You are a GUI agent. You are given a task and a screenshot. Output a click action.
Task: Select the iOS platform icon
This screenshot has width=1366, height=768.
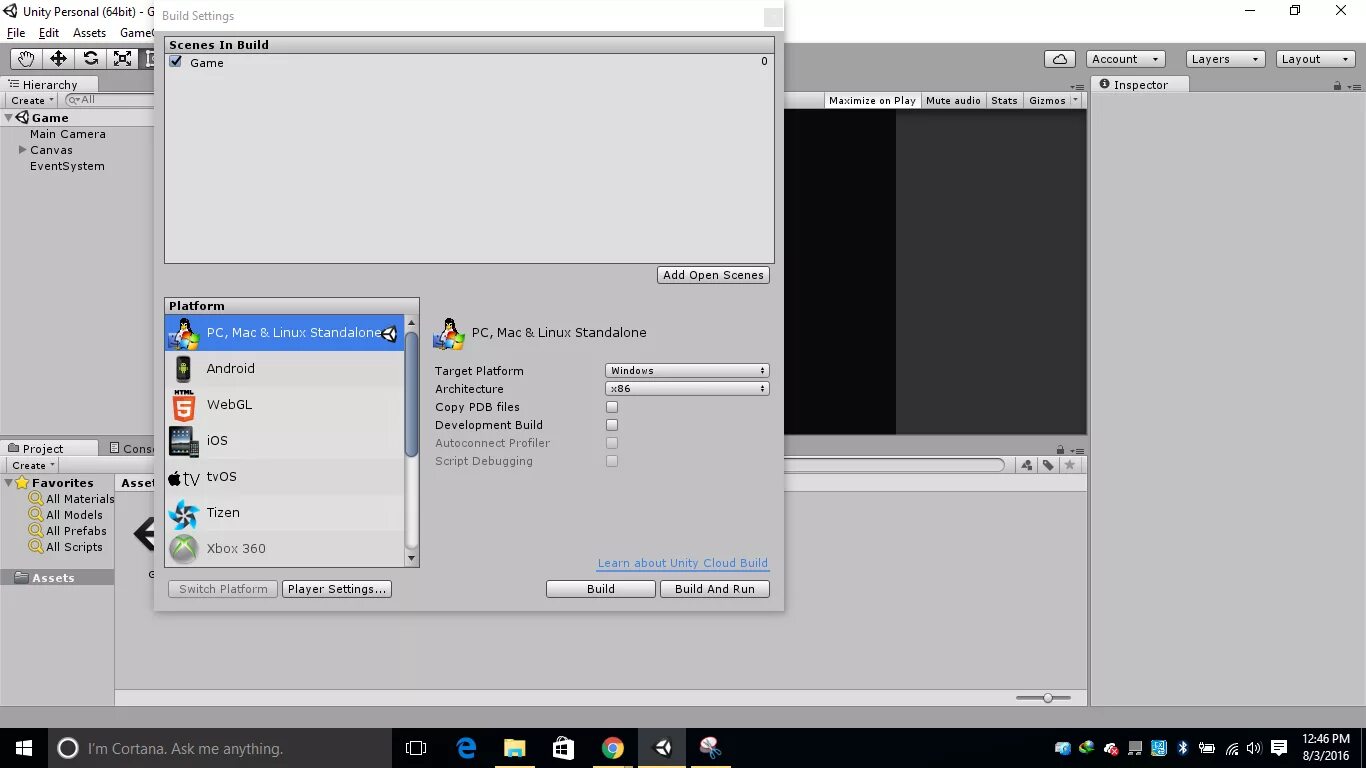click(184, 441)
